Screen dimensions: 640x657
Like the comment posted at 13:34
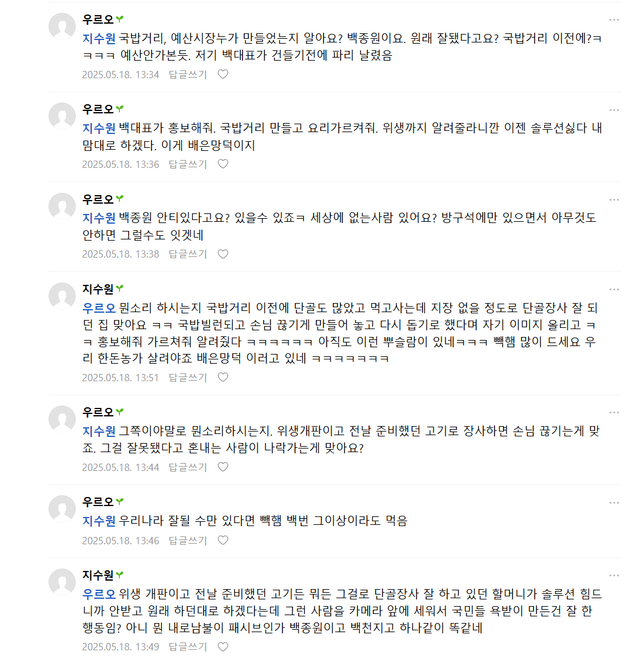tap(223, 74)
